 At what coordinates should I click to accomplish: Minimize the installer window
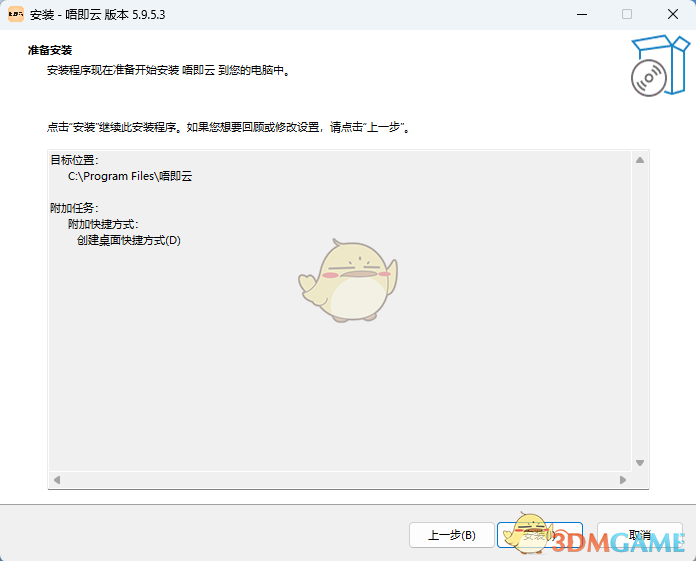coord(582,14)
